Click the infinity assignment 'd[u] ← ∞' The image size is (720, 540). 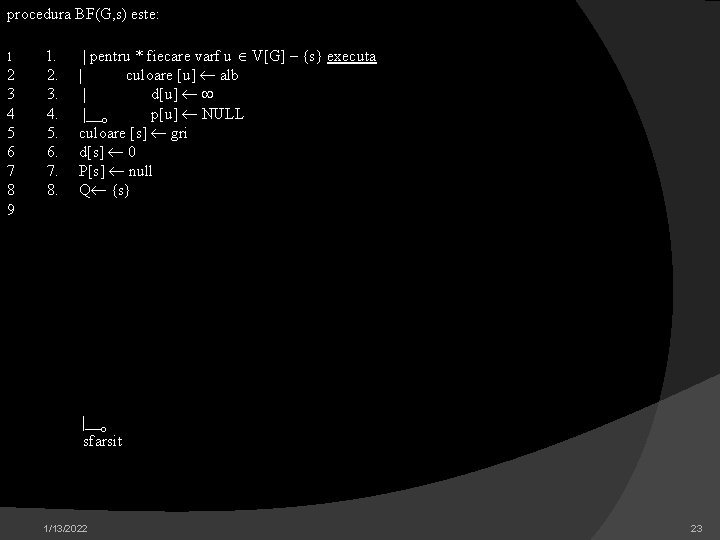182,95
